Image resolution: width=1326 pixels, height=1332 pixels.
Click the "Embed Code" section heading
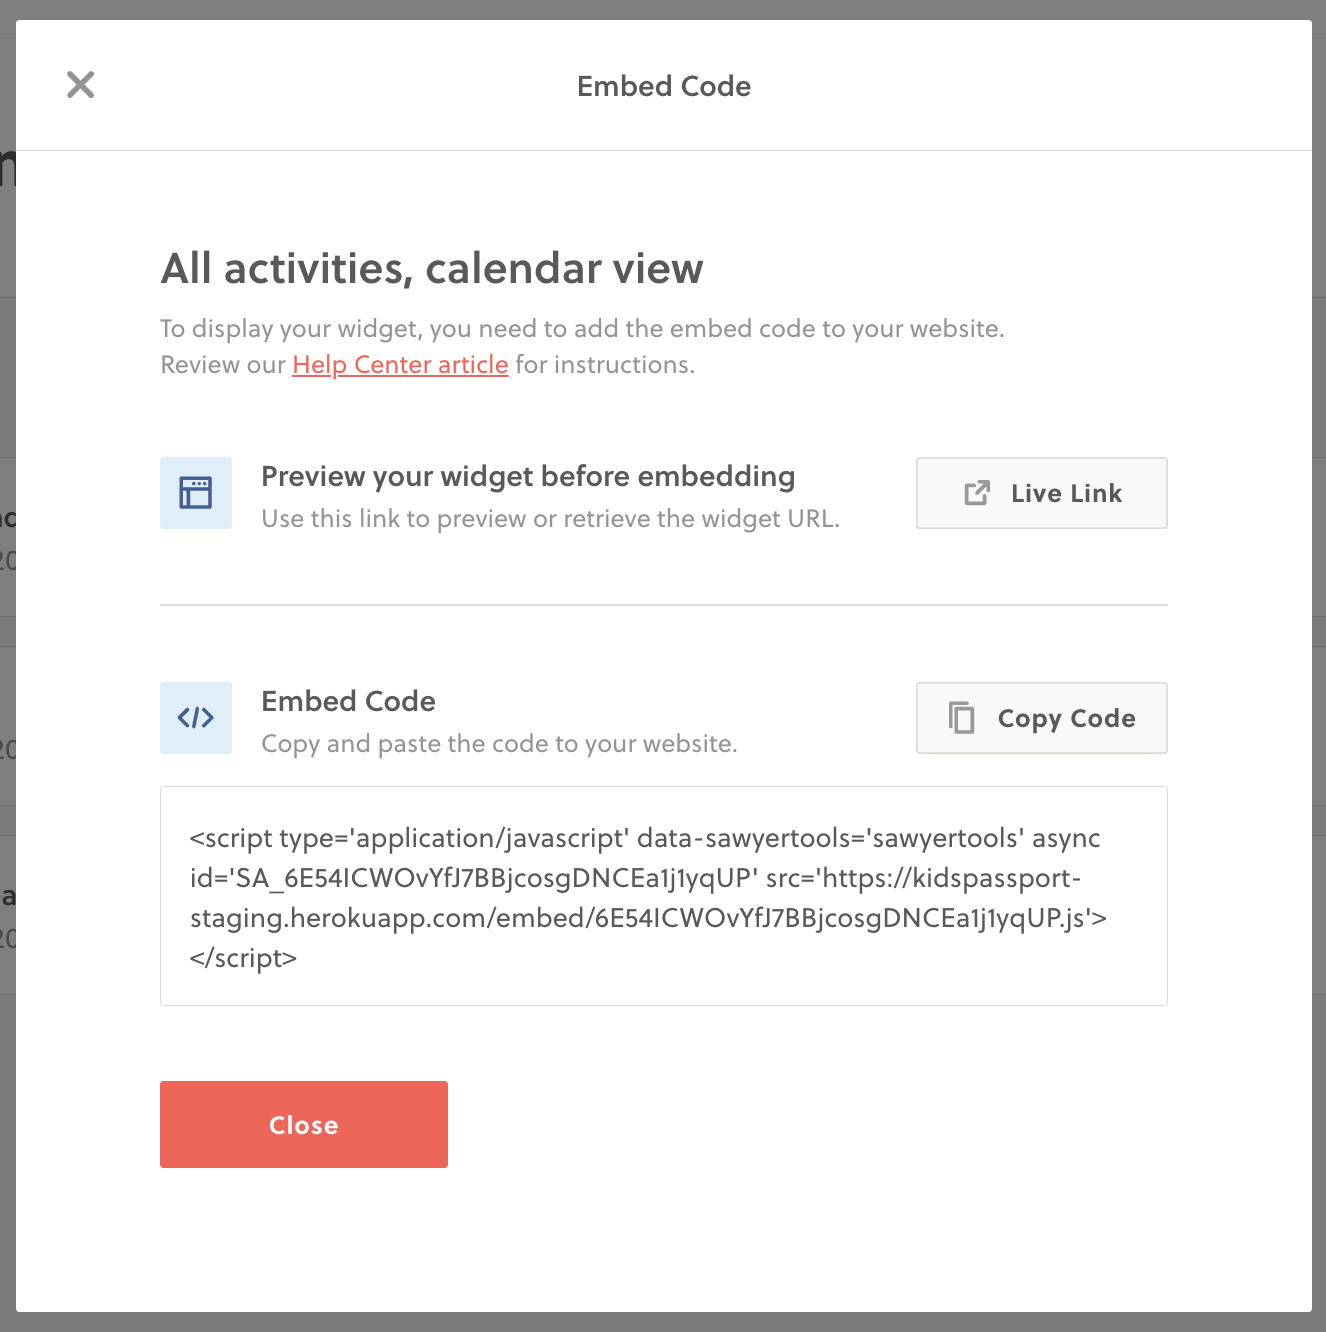click(348, 701)
